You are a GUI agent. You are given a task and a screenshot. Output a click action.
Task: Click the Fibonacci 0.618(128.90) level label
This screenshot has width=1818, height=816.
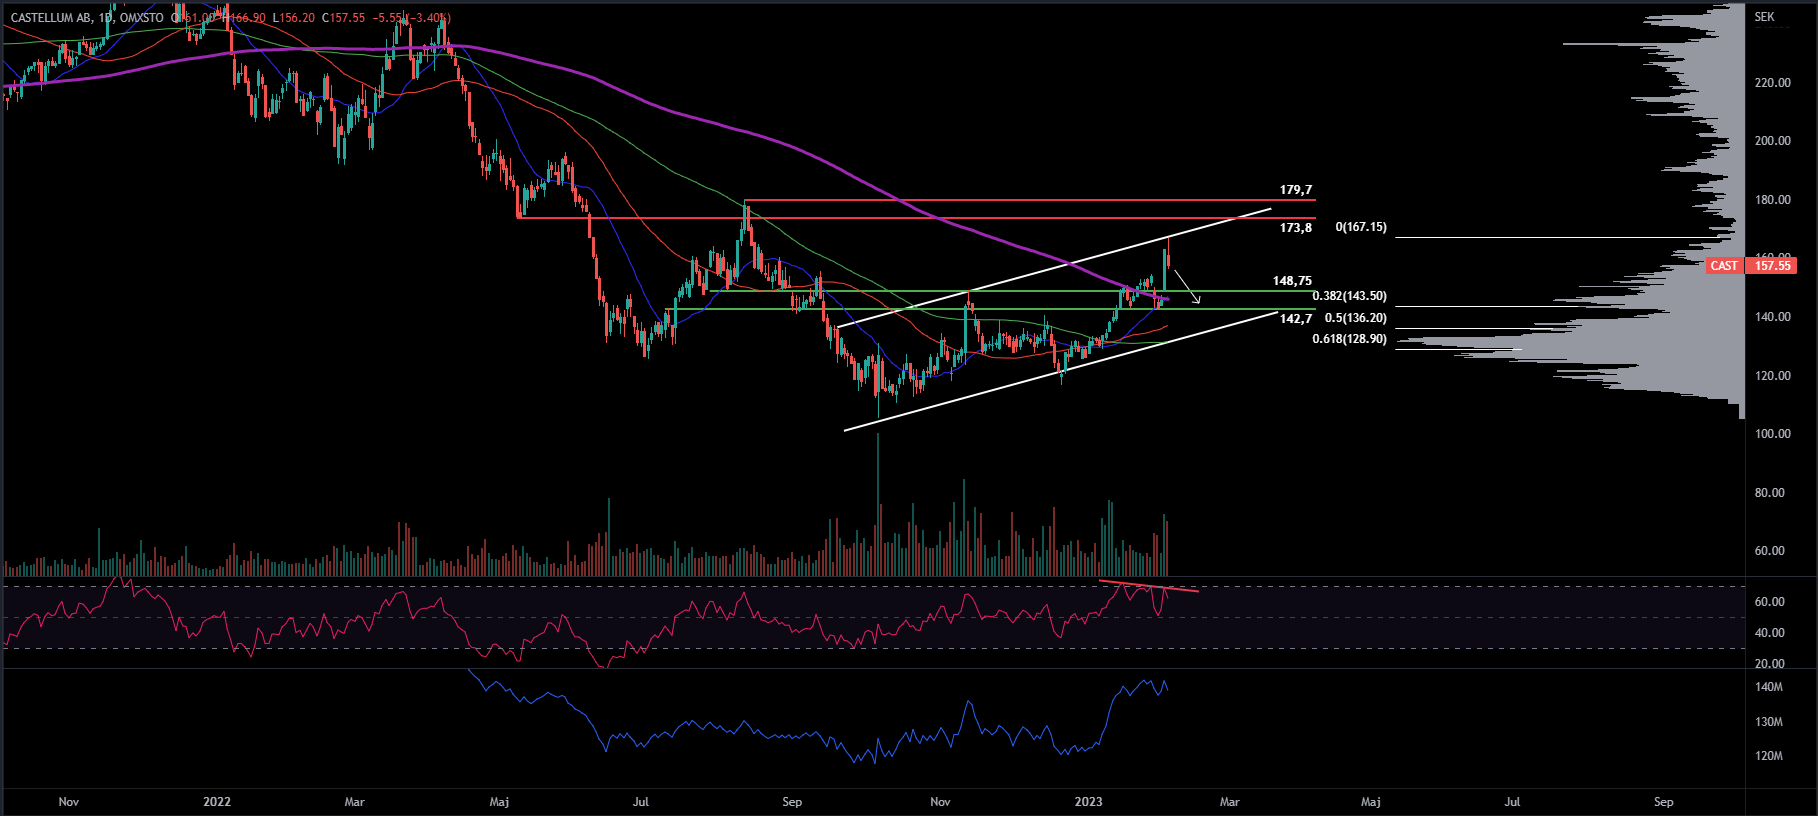coord(1349,340)
